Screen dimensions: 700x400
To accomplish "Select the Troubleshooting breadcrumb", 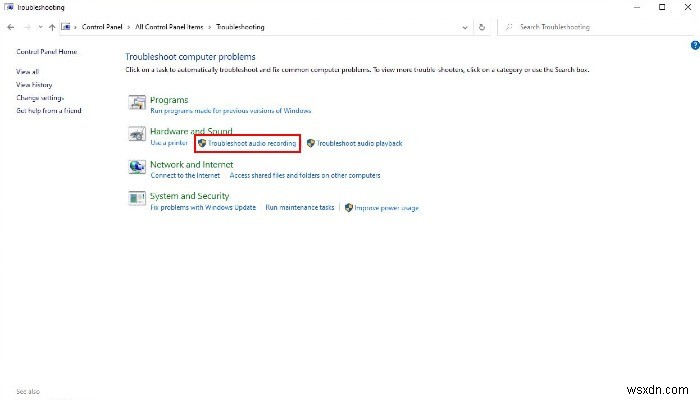I will pos(240,27).
